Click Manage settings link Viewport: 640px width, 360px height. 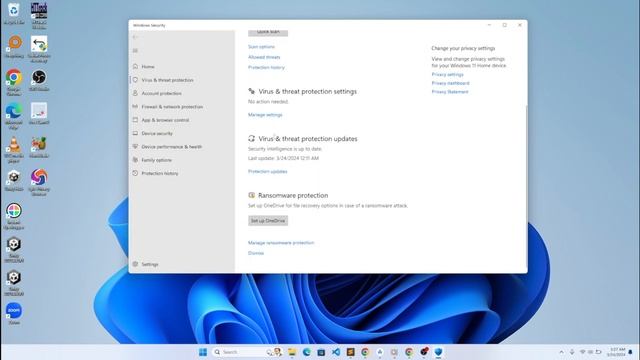click(x=265, y=115)
